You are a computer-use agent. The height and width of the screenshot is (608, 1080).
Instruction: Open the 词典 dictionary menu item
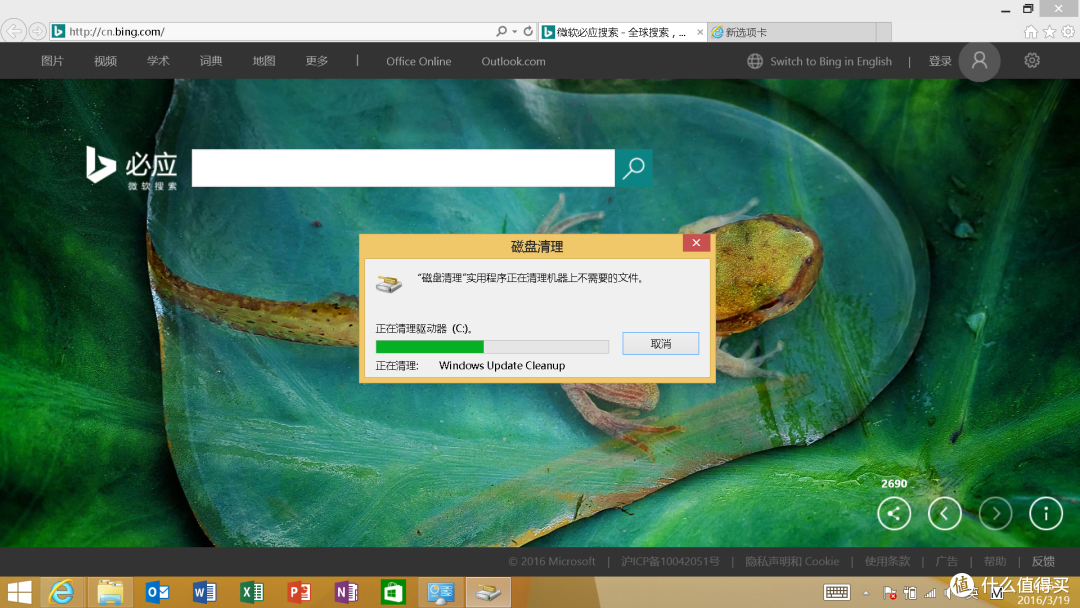coord(211,61)
